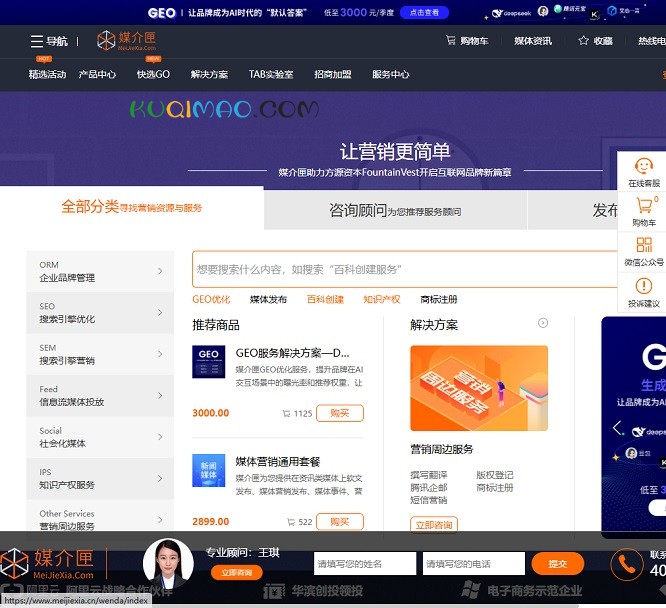Open the 投诉建议 exclamation icon
This screenshot has height=608, width=666.
click(643, 286)
